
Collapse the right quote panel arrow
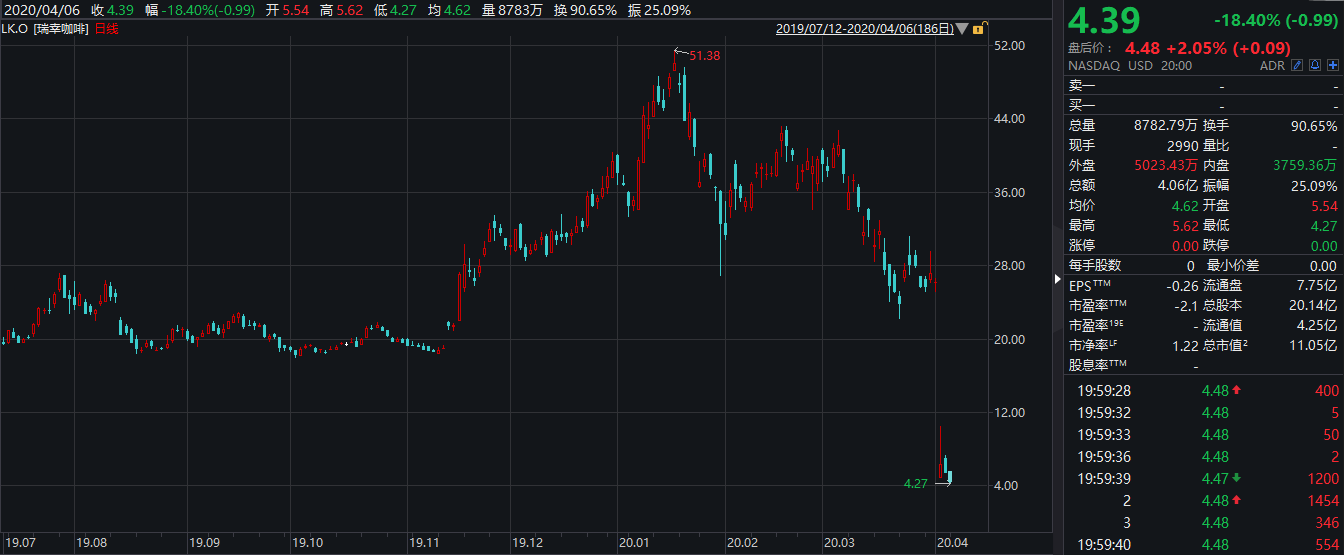point(1059,277)
